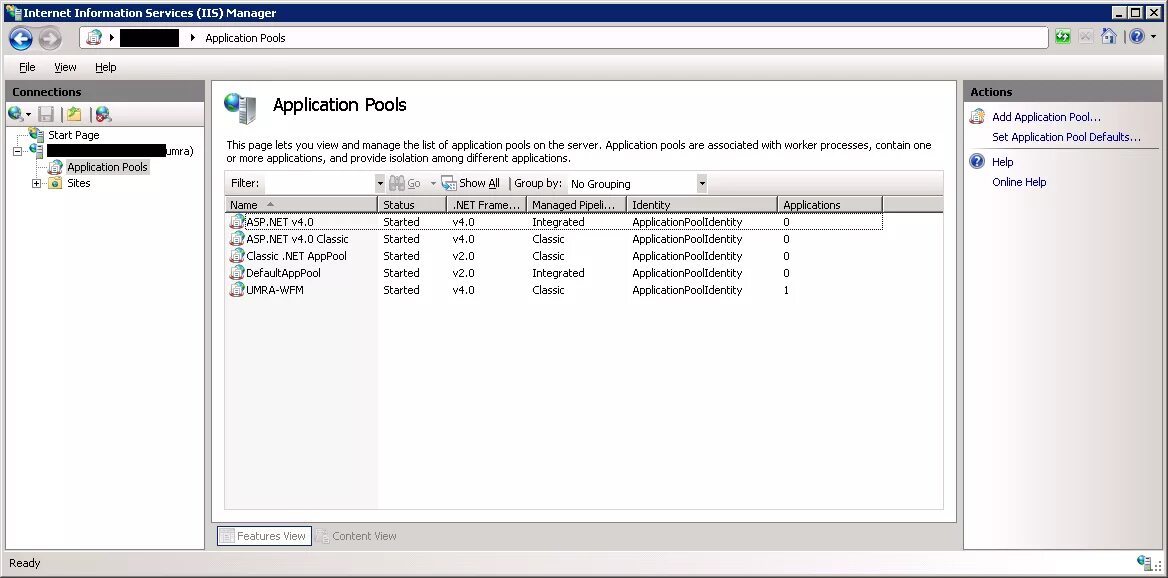
Task: Click the Classic .NET AppPool icon
Action: pyautogui.click(x=237, y=255)
